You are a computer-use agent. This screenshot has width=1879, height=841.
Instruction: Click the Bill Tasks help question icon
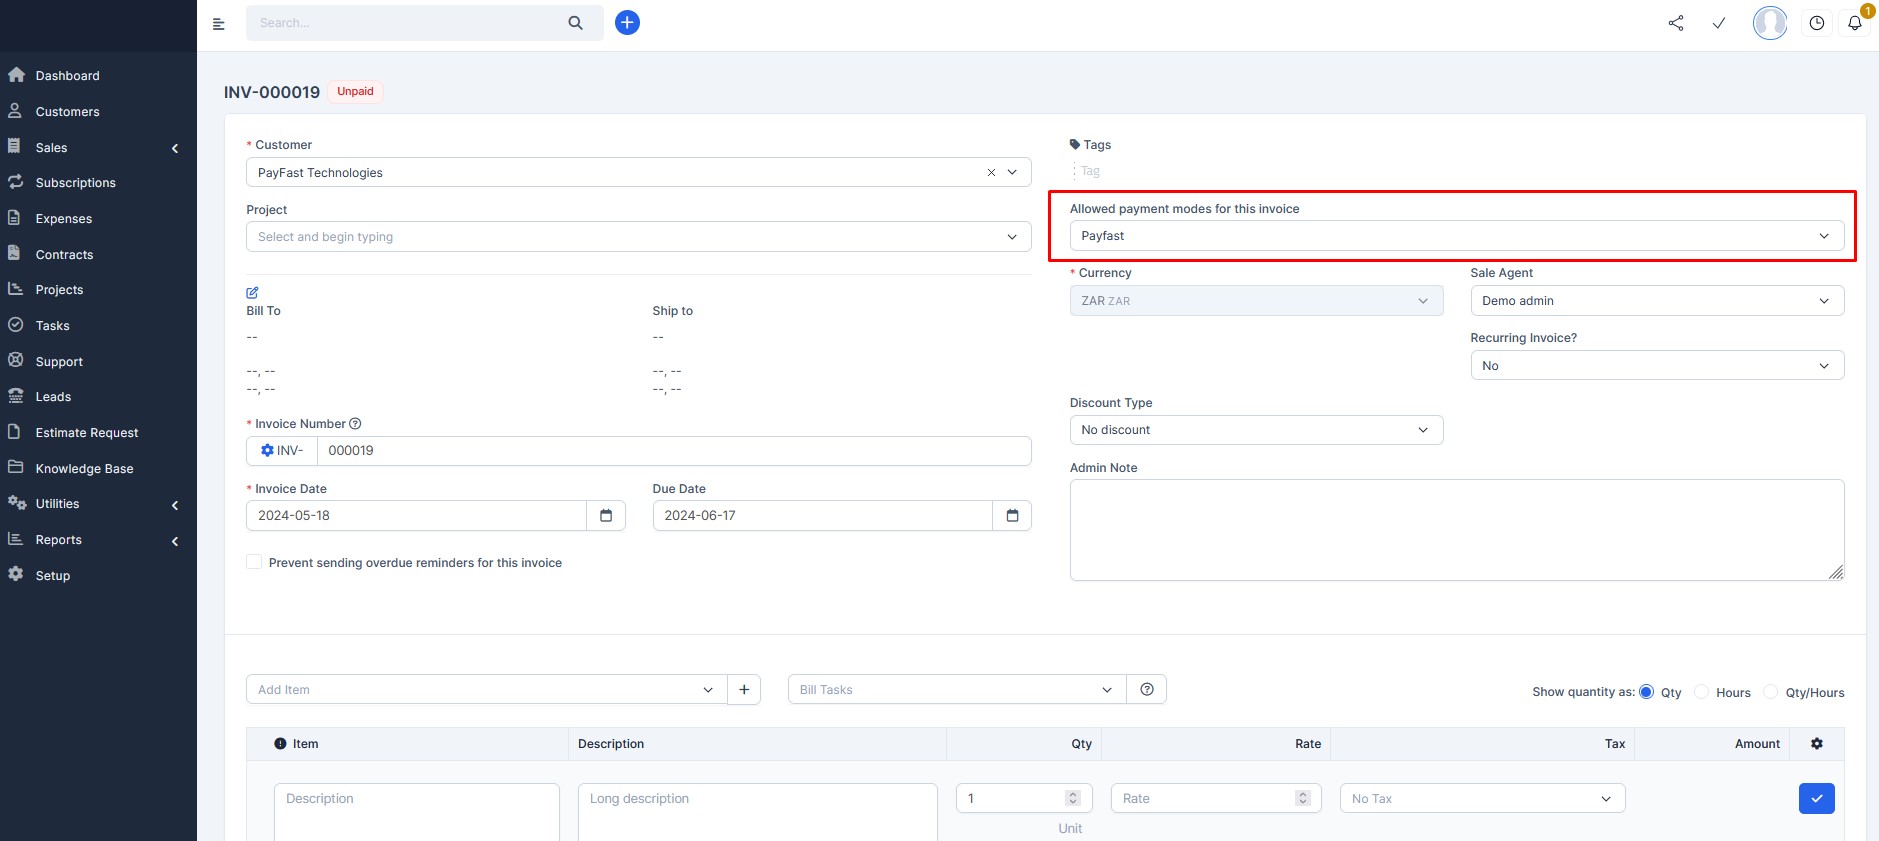tap(1147, 690)
